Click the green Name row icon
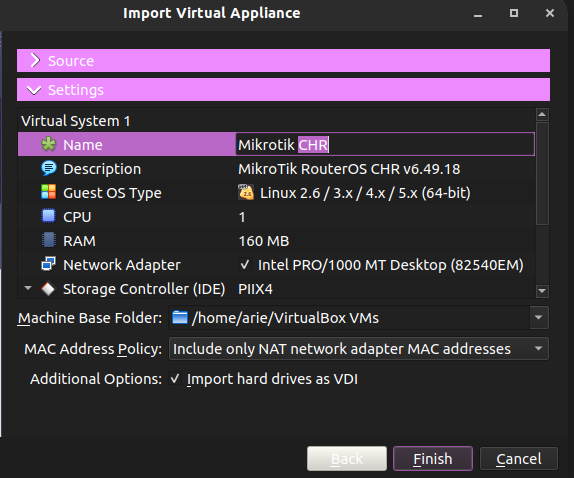Viewport: 574px width, 478px height. pos(49,144)
